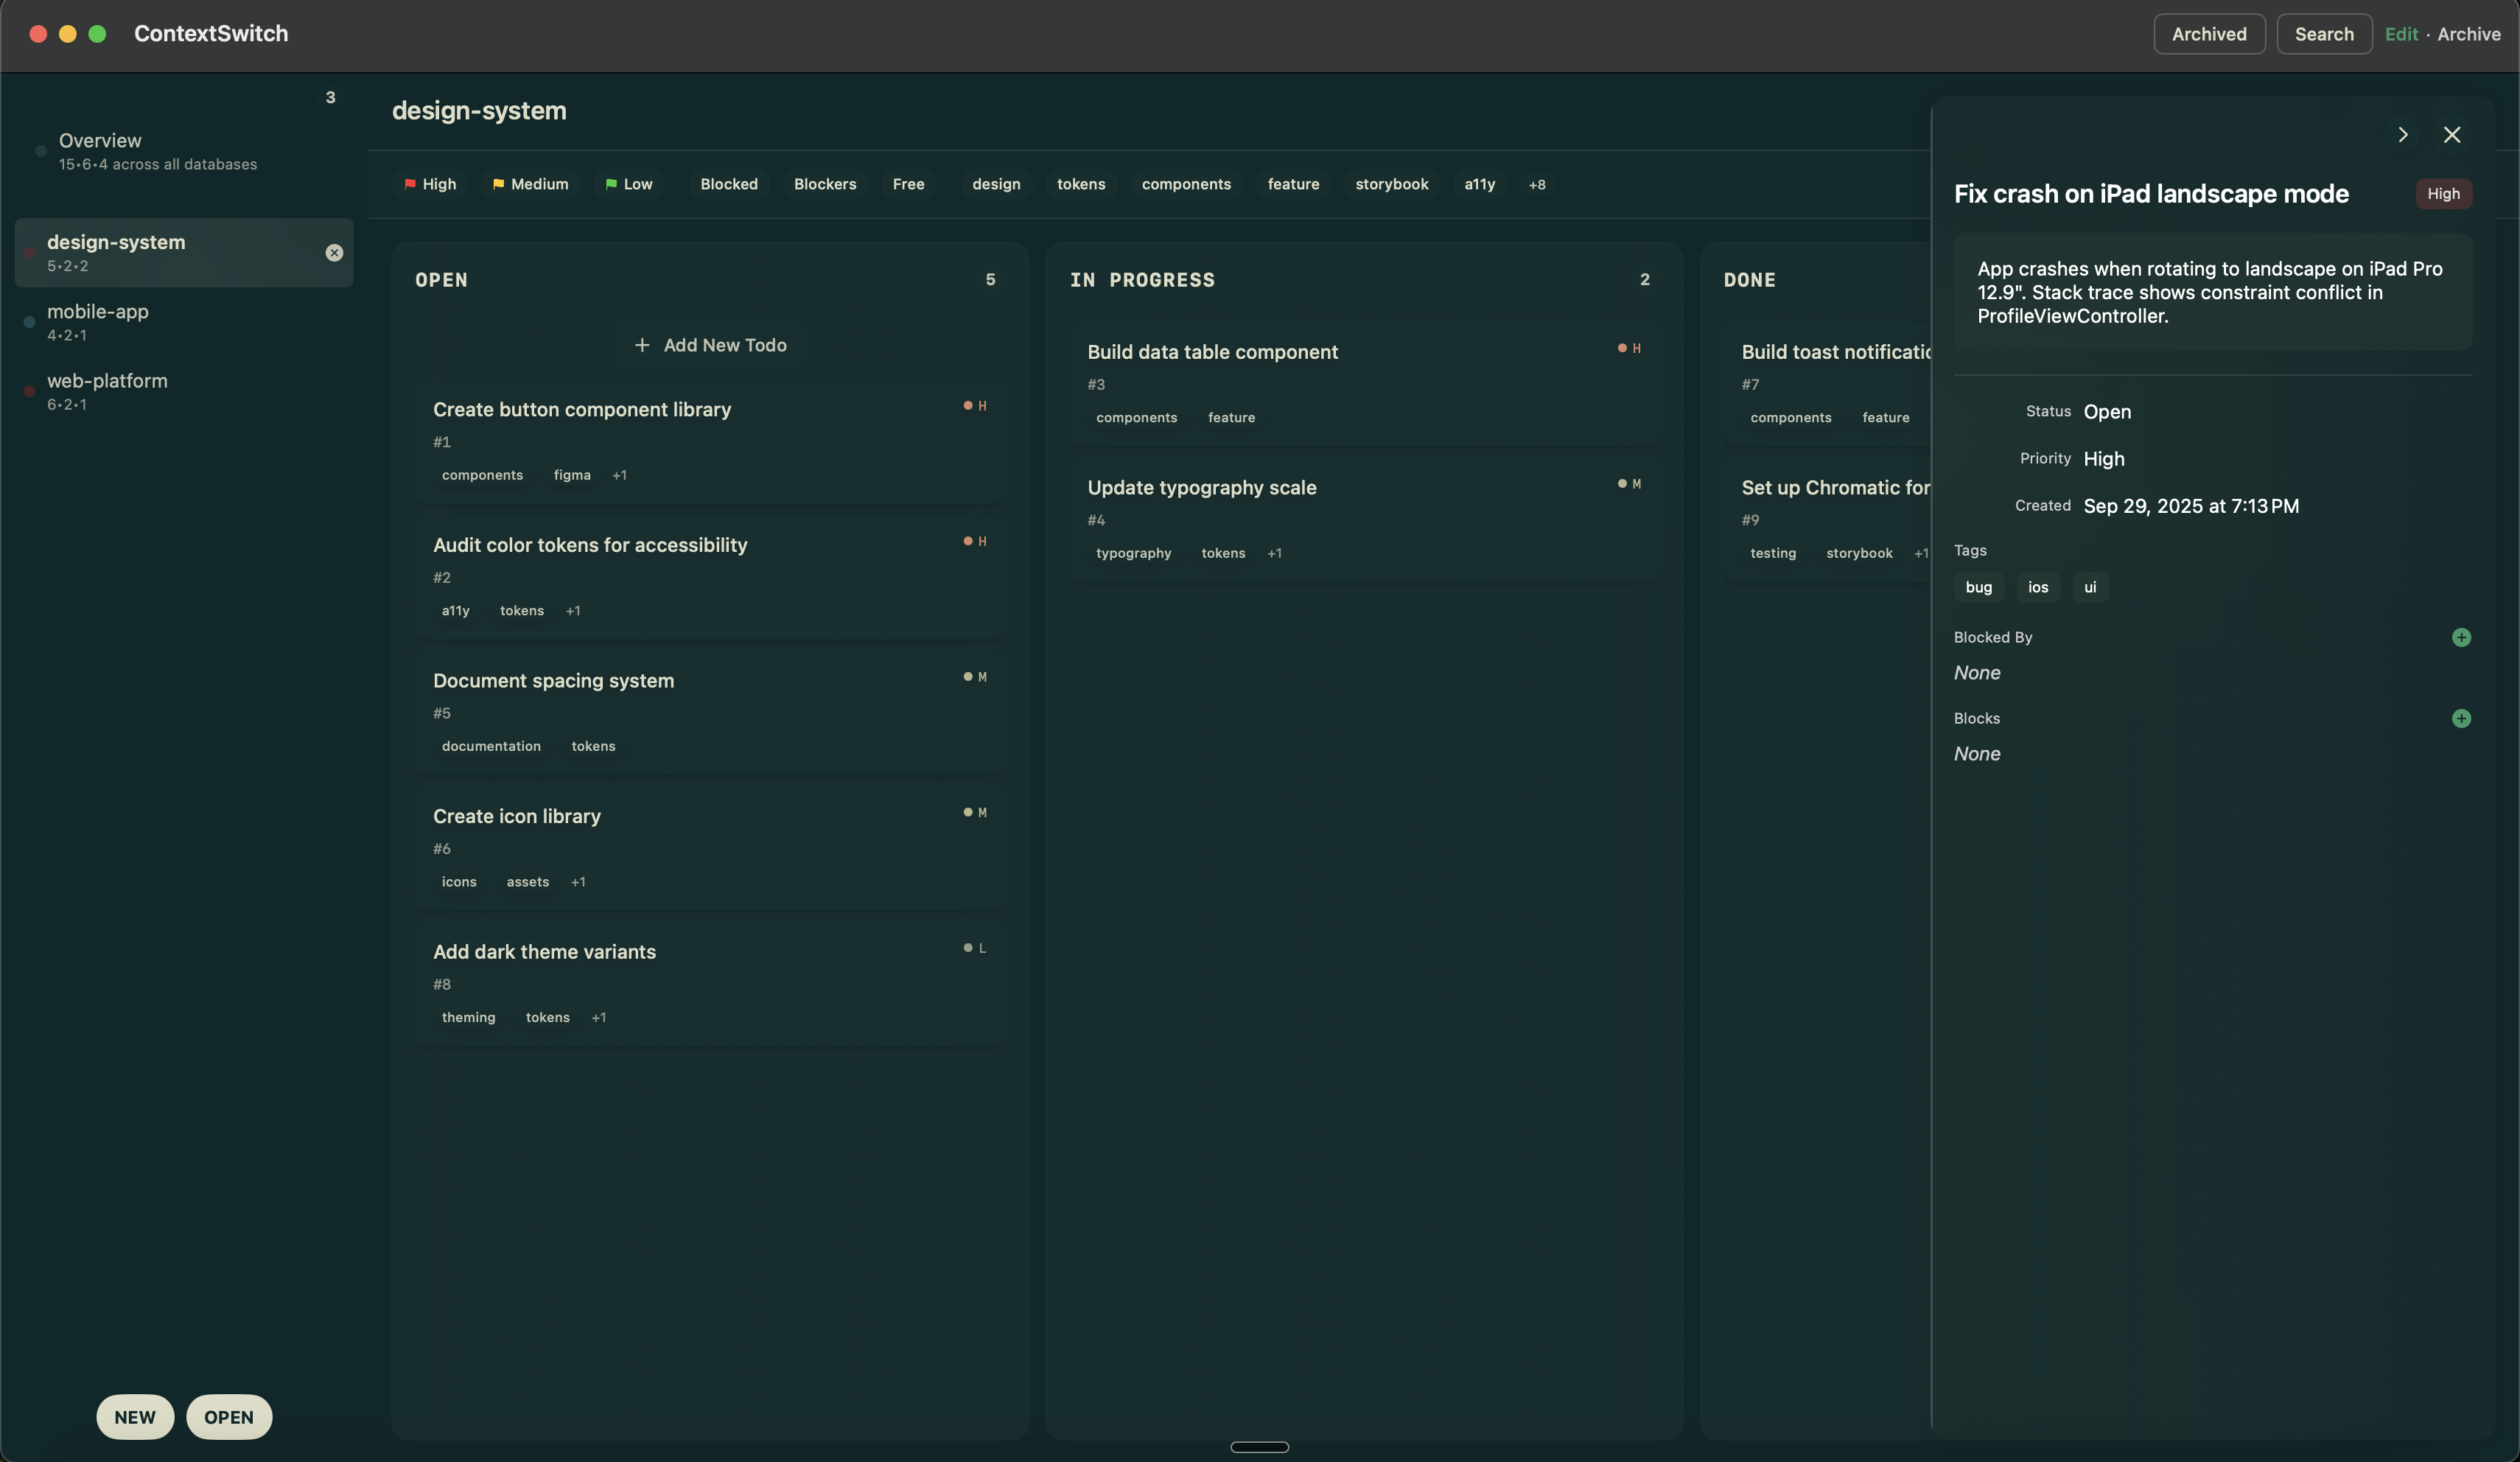
Task: Toggle the storybook tag filter
Action: click(x=1391, y=184)
